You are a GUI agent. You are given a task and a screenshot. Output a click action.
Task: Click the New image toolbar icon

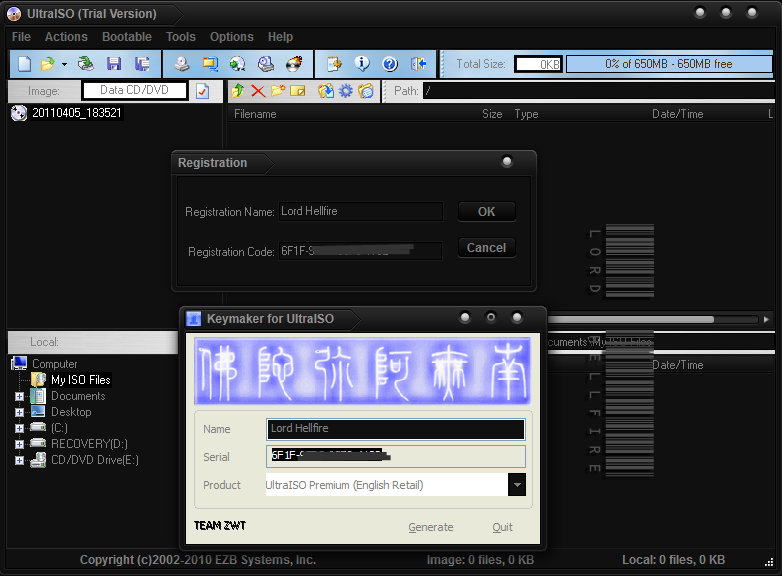pyautogui.click(x=24, y=64)
